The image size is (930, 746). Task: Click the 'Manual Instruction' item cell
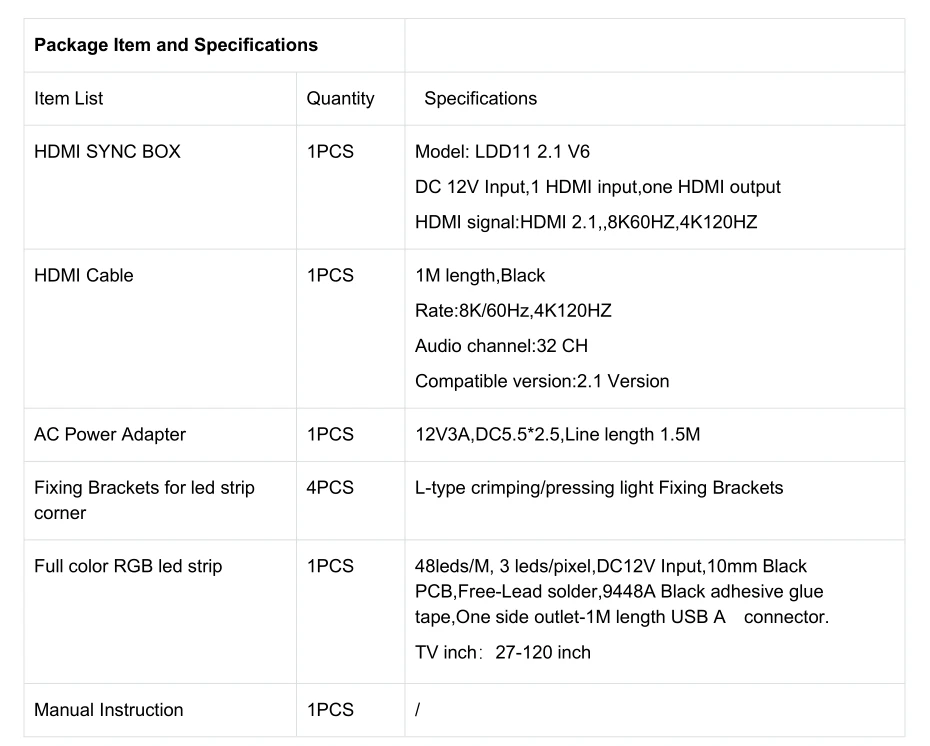pyautogui.click(x=109, y=710)
